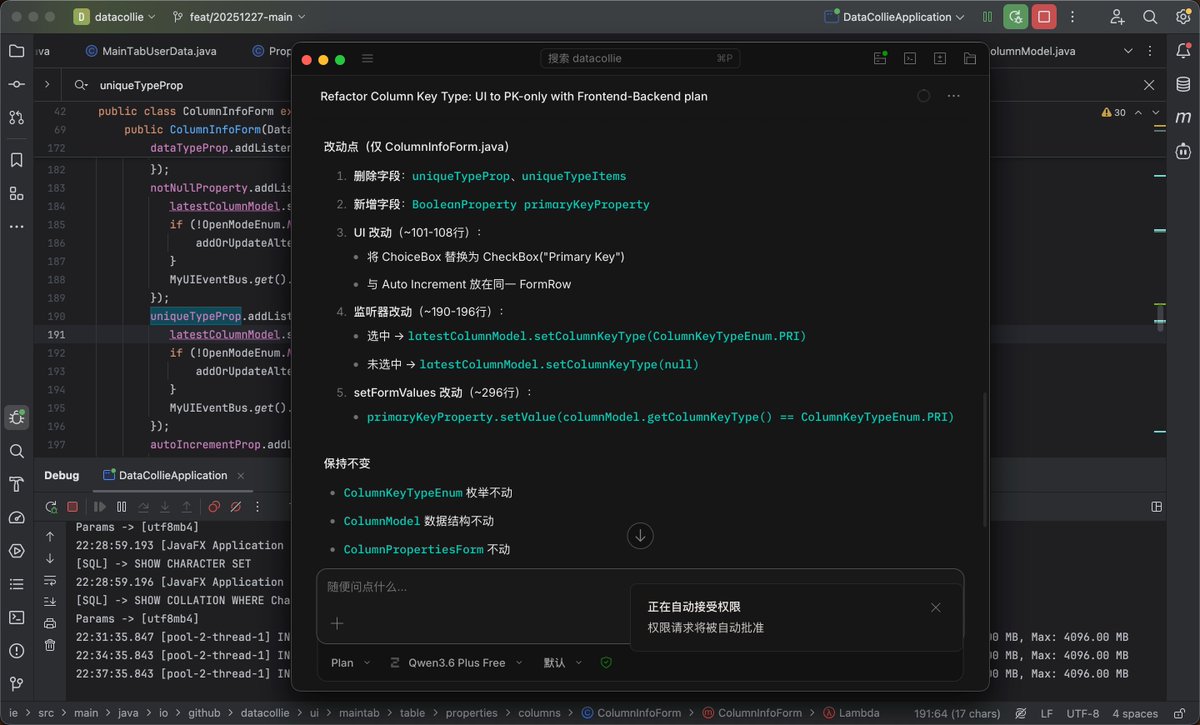1200x725 pixels.
Task: Click the main toolbar red Stop button
Action: point(1044,17)
